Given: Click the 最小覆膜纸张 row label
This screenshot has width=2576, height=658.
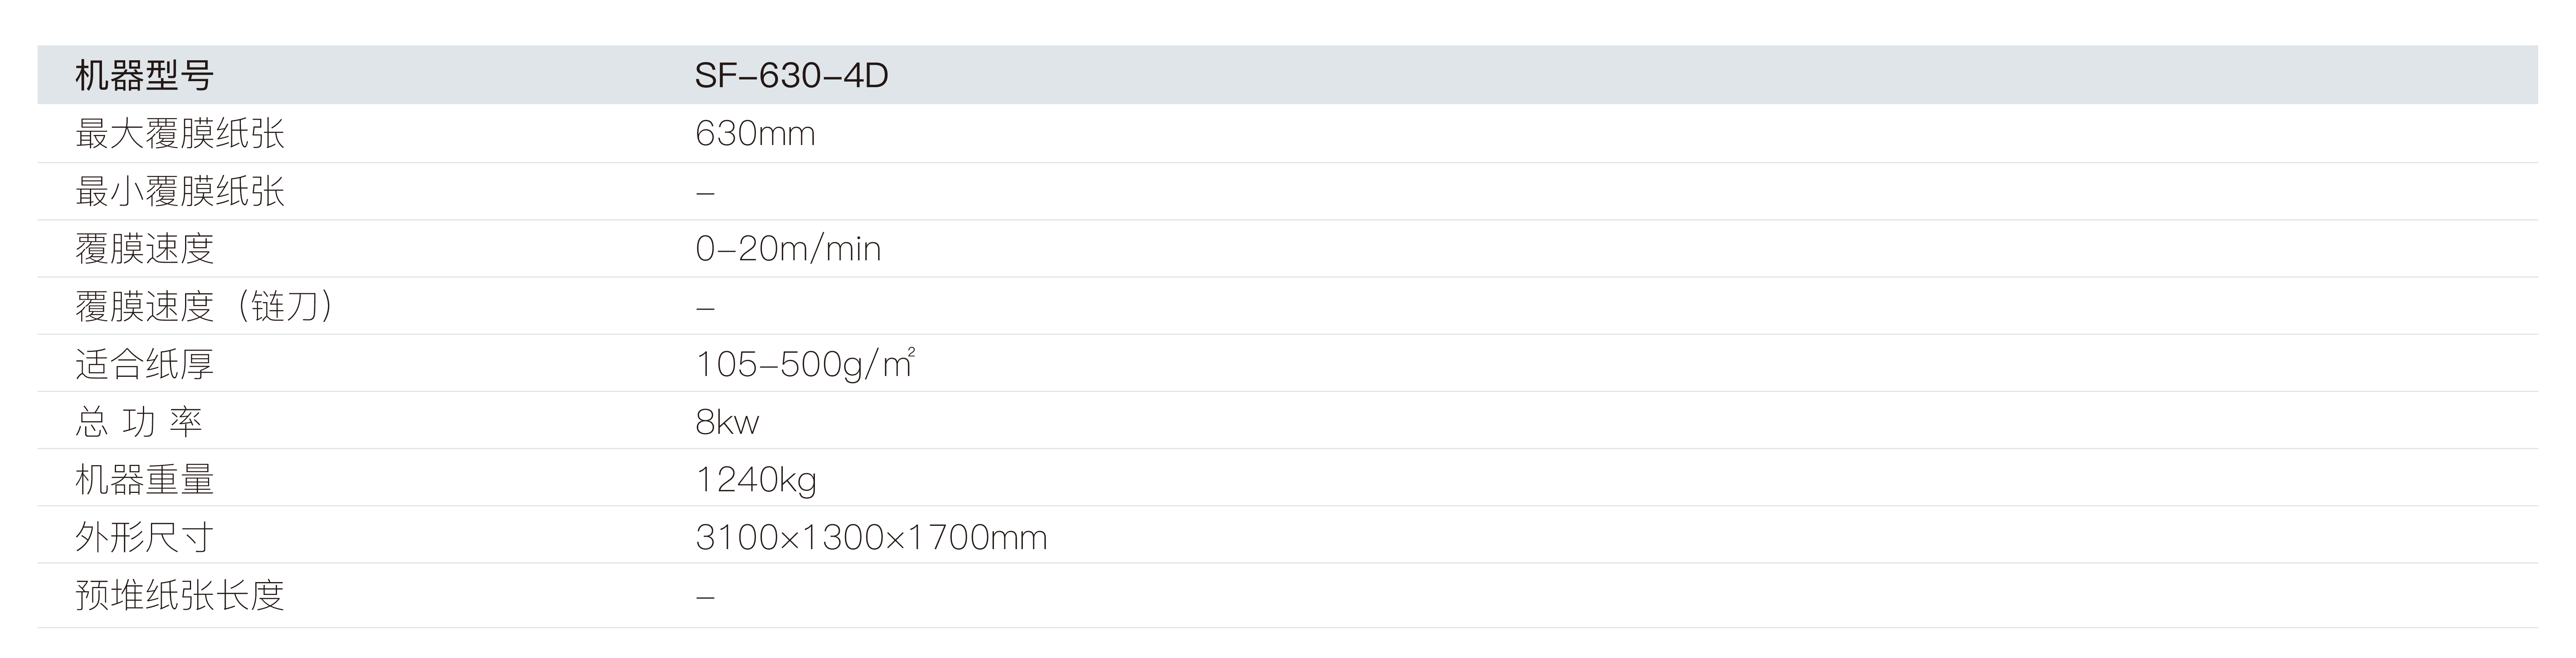Looking at the screenshot, I should point(180,191).
